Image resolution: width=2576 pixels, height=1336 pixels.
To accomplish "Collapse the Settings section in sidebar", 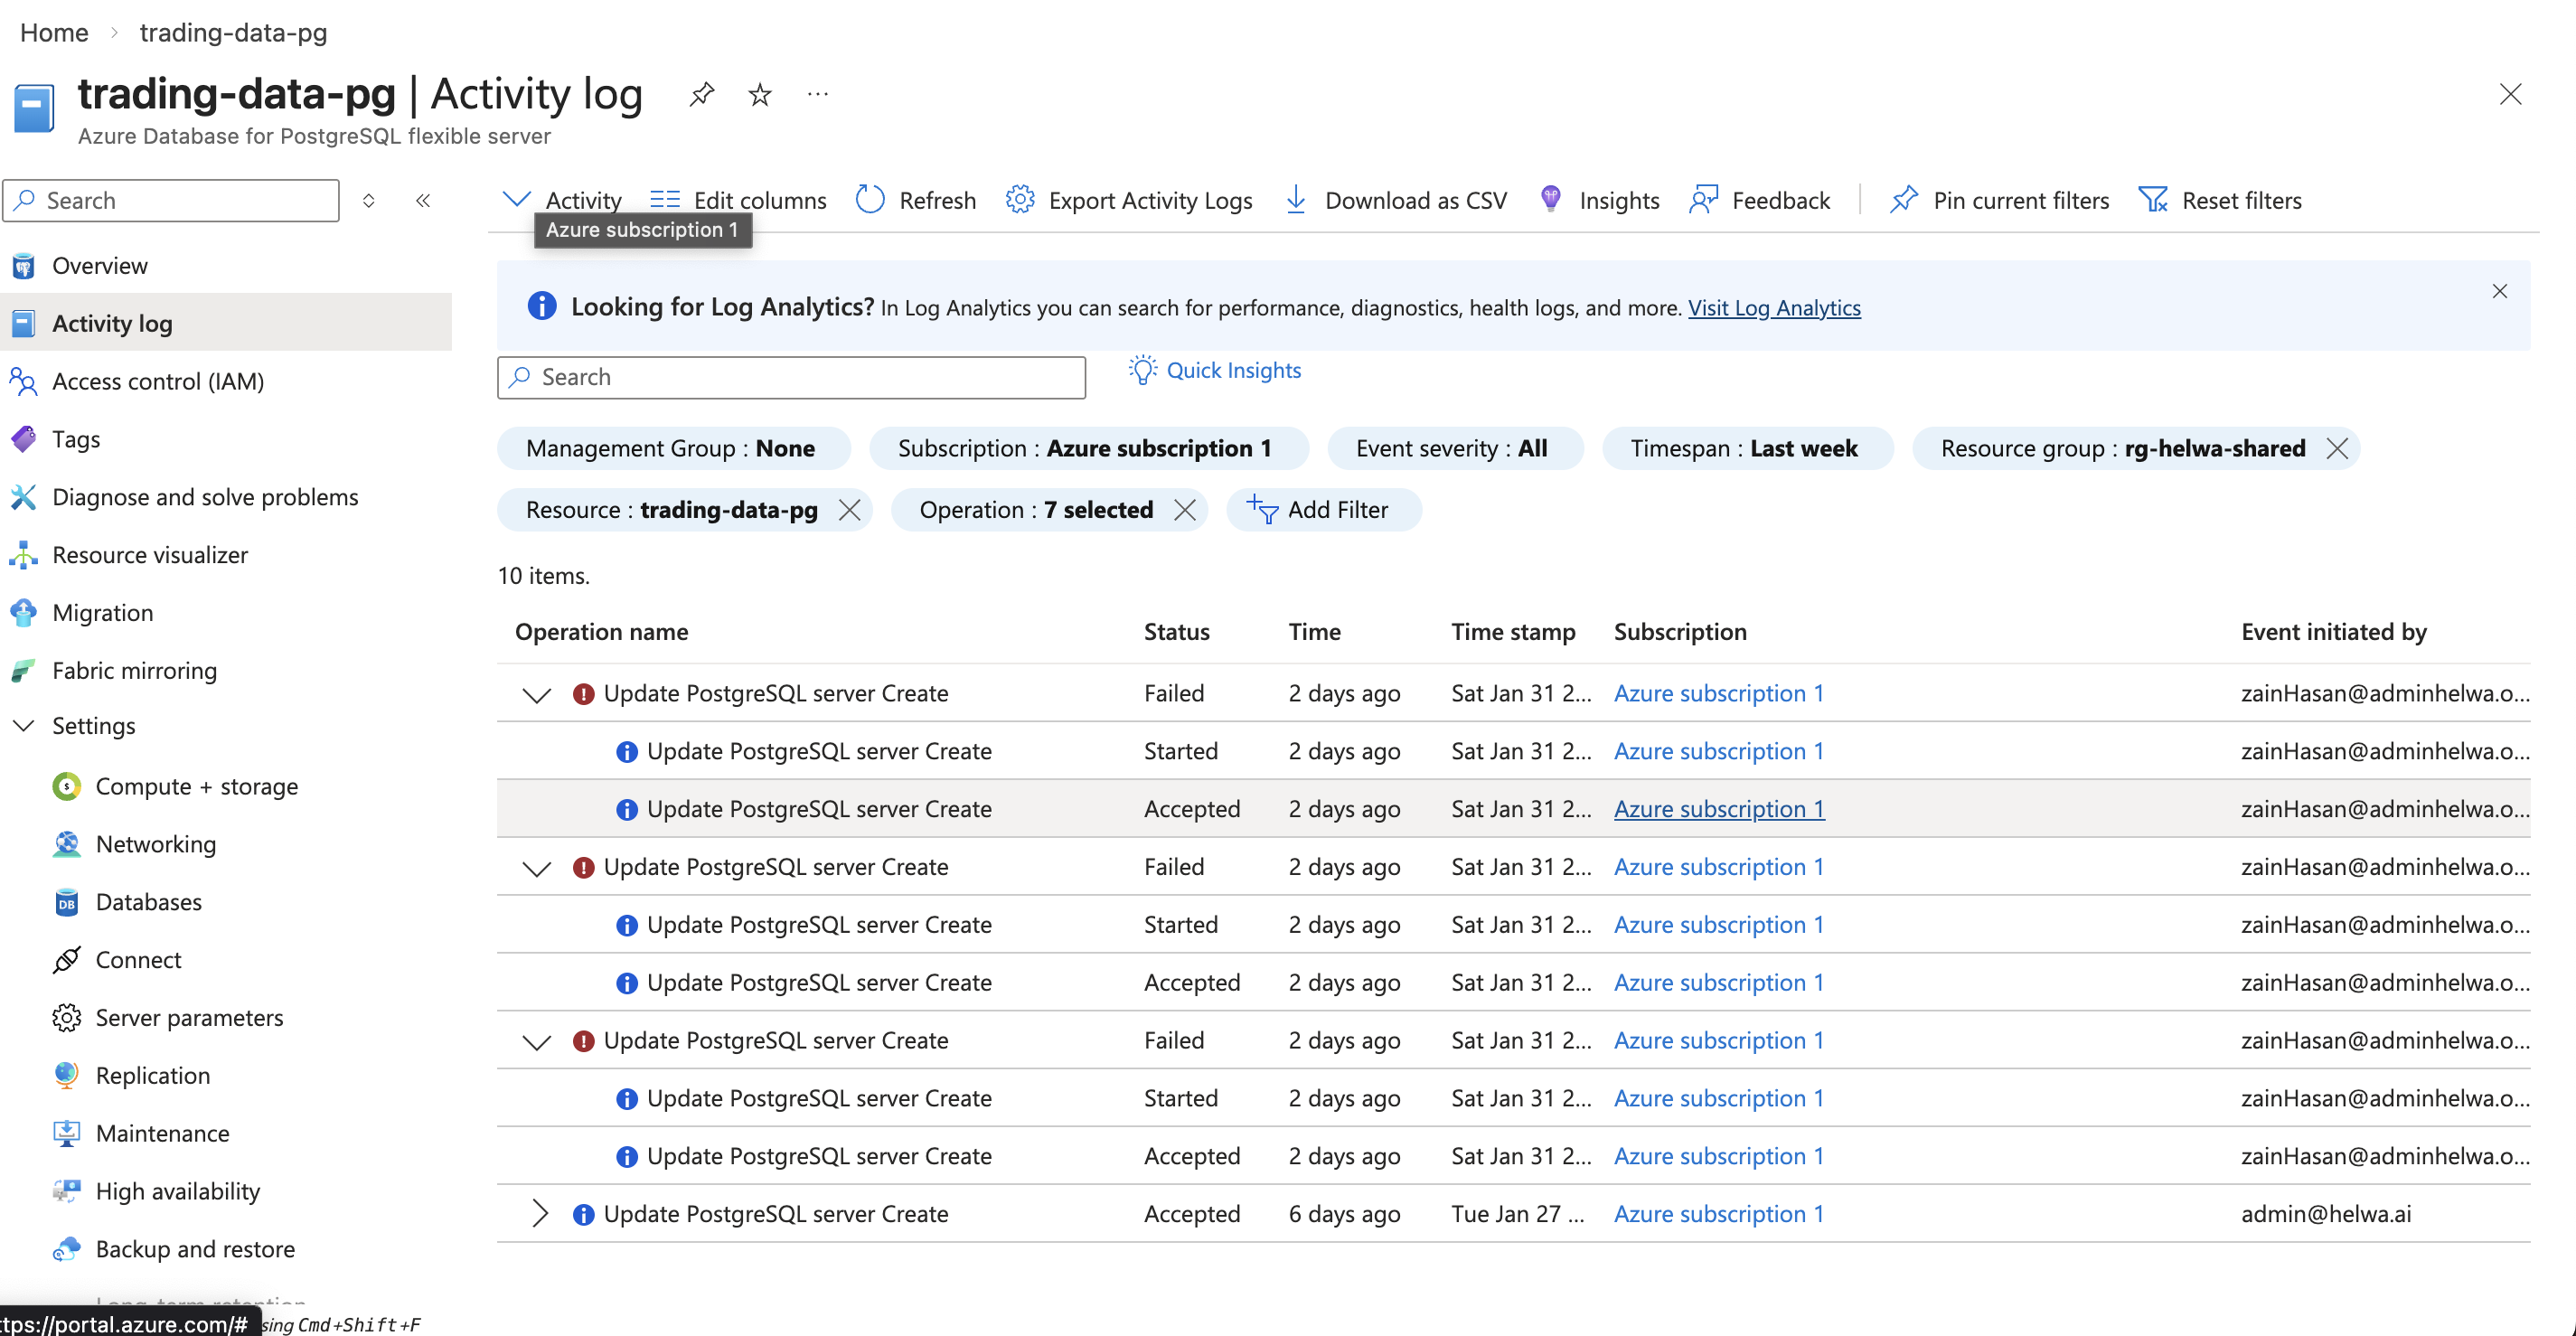I will (x=24, y=726).
